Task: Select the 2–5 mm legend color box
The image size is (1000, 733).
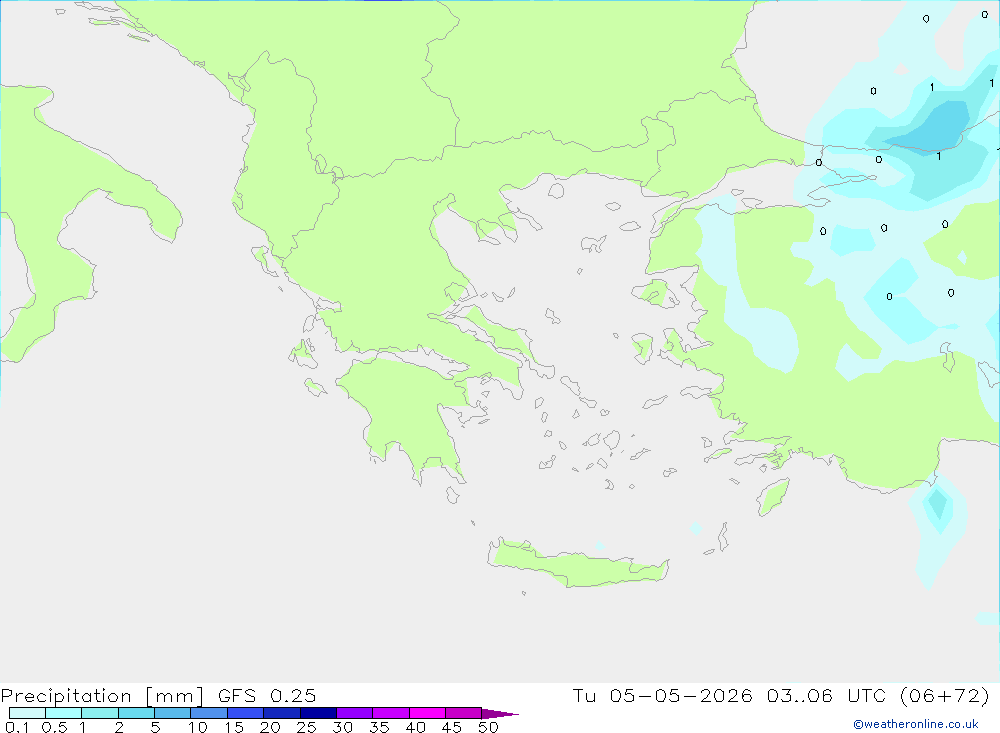Action: point(136,713)
